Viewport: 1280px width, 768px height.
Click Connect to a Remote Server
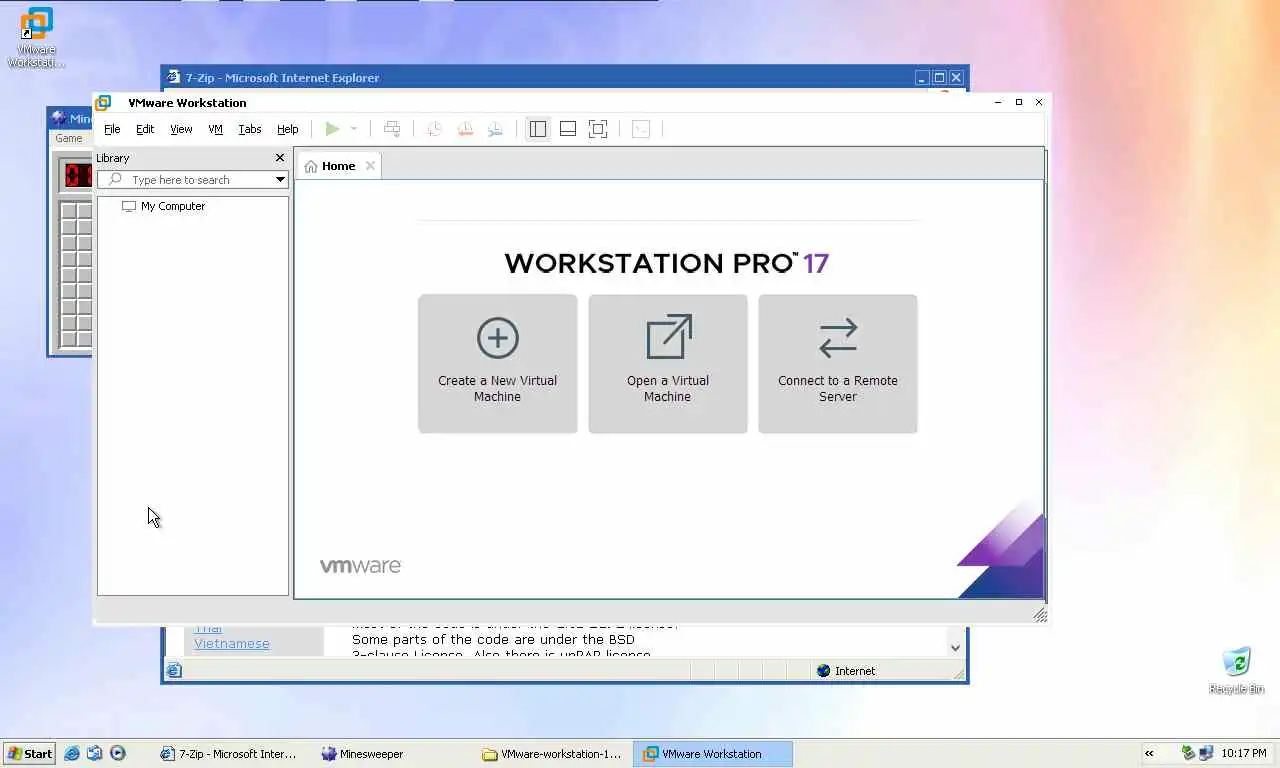pos(838,364)
